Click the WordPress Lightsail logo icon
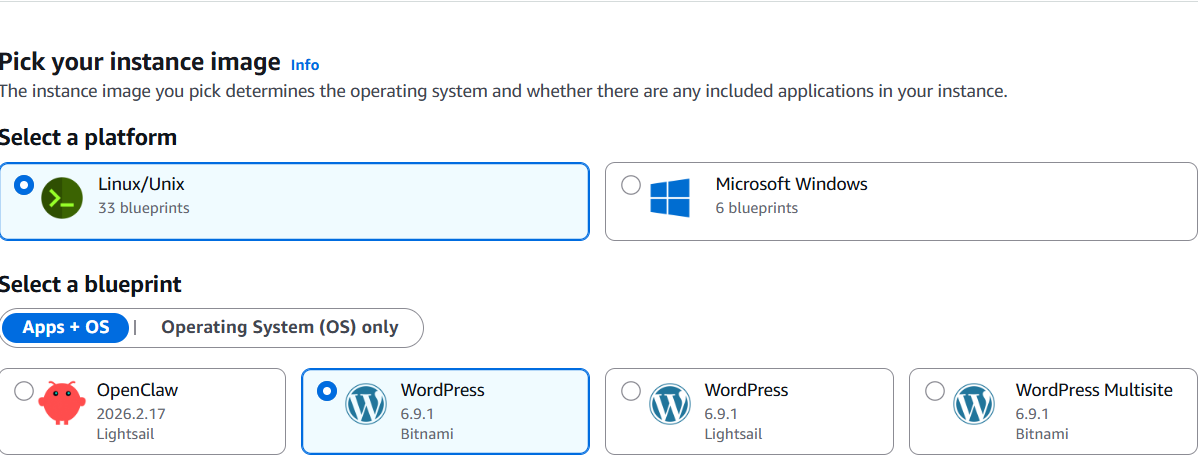1198x463 pixels. coord(669,404)
